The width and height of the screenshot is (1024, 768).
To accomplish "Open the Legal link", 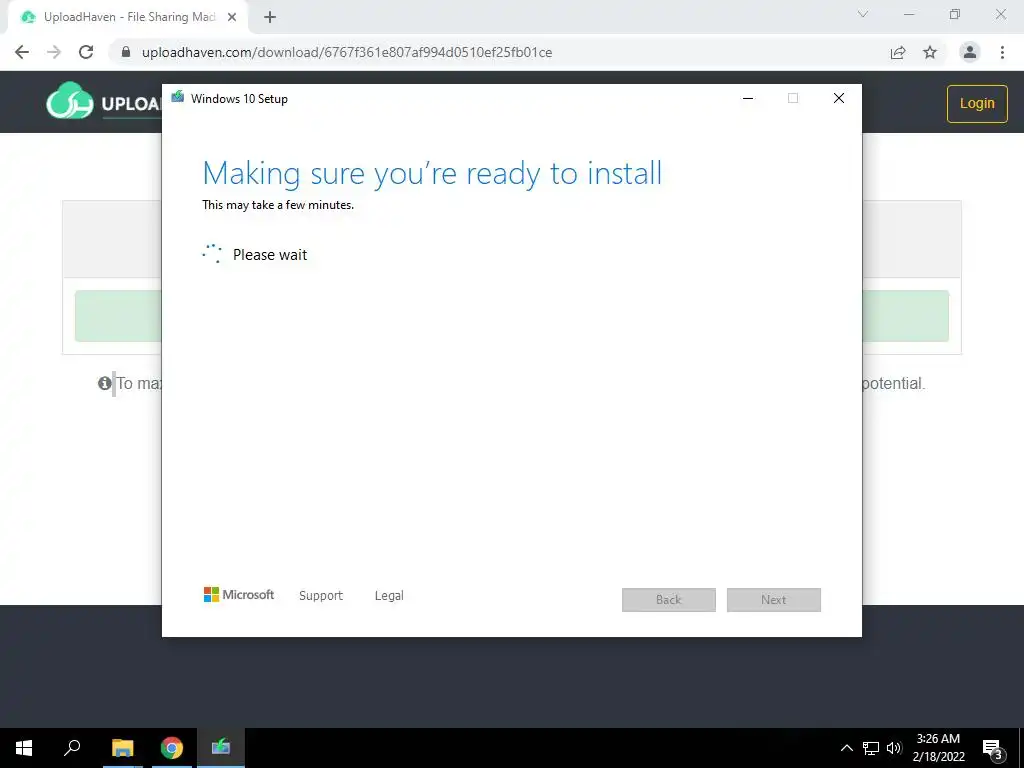I will click(x=389, y=596).
